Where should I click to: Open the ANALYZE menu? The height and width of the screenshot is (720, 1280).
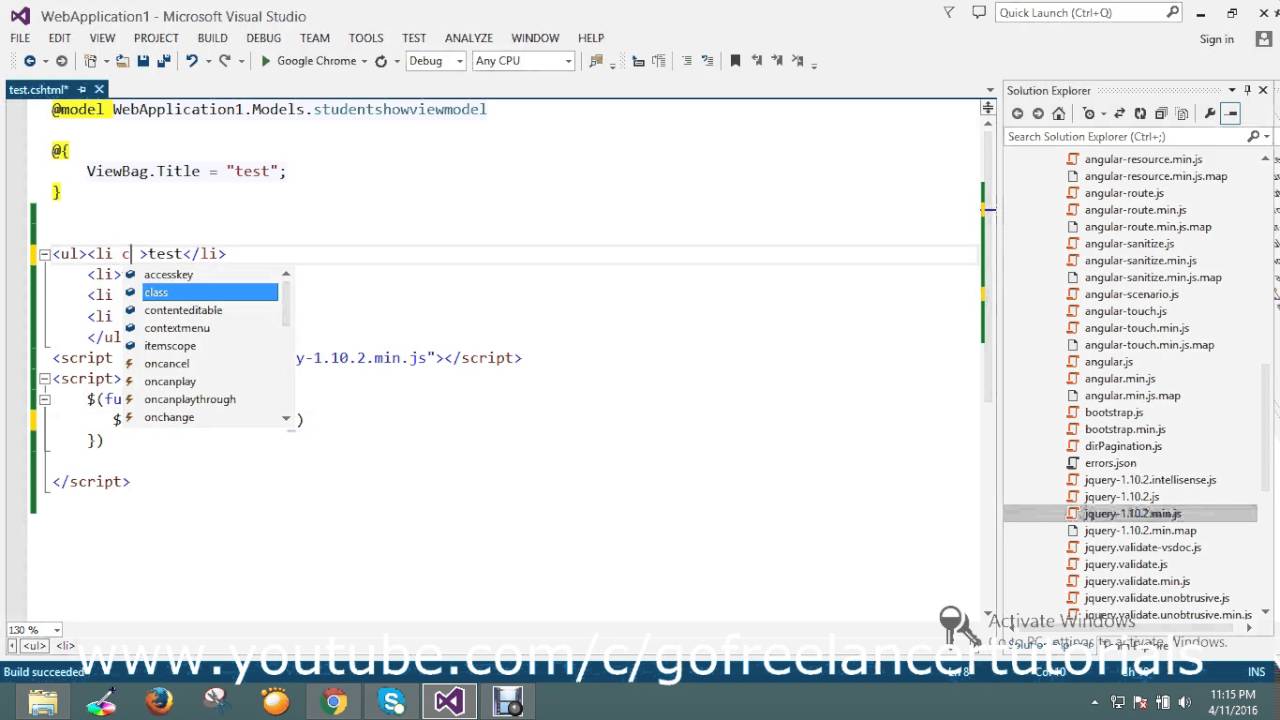click(x=469, y=38)
